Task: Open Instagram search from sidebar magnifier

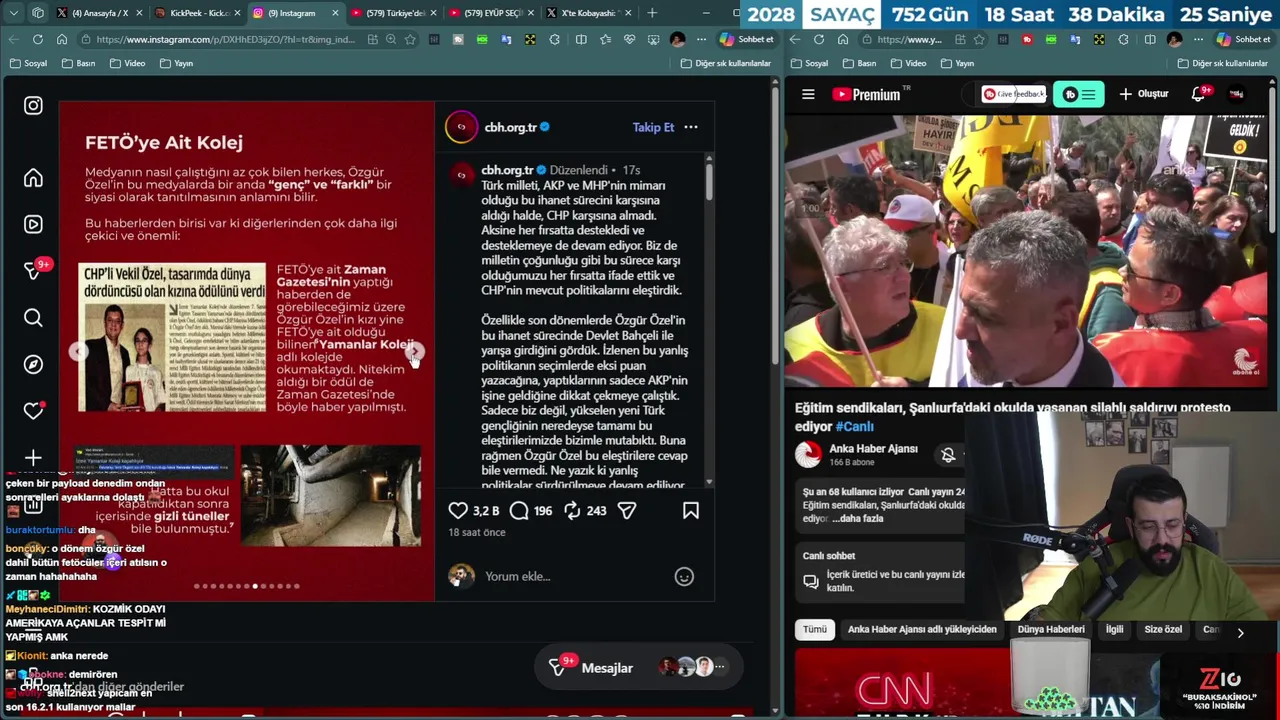Action: tap(33, 318)
